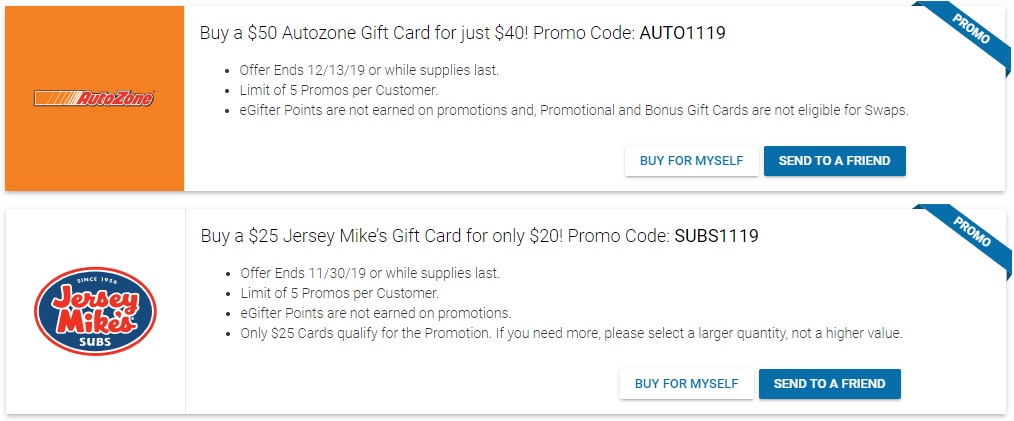Click the Jersey Mike's Subs logo
Image resolution: width=1014 pixels, height=421 pixels.
(x=95, y=311)
